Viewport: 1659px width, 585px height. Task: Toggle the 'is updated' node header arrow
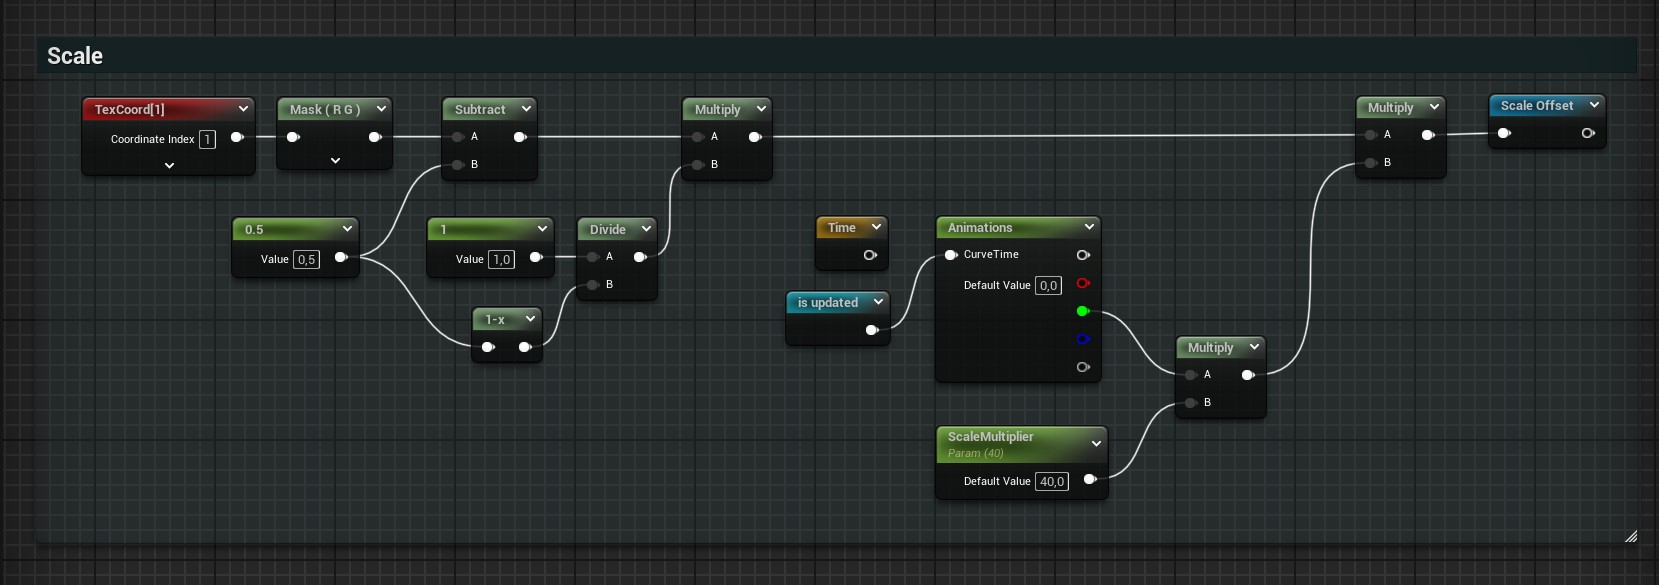pyautogui.click(x=878, y=301)
